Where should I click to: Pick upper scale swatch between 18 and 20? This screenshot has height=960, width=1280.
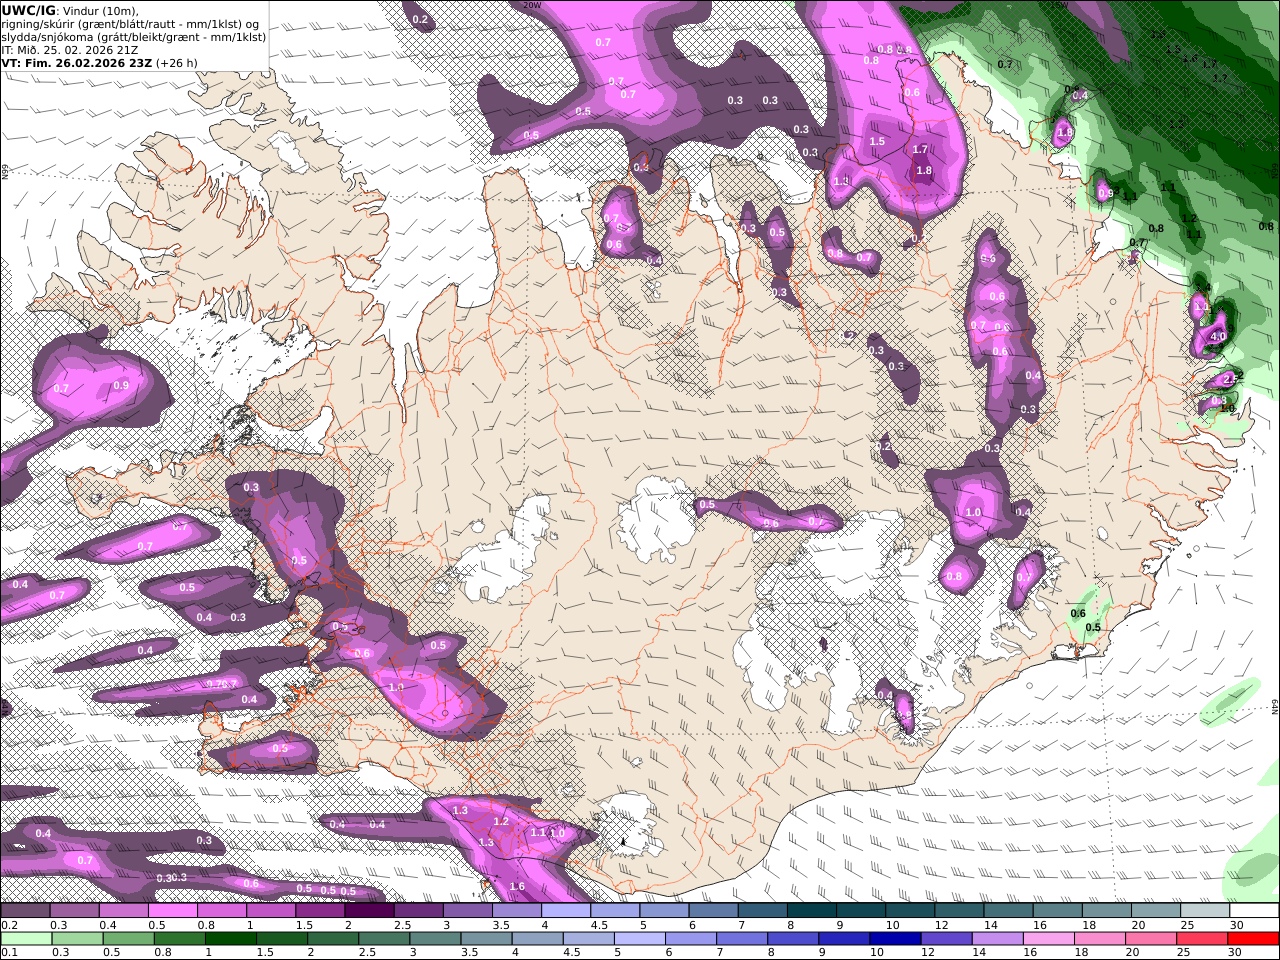[x=1106, y=911]
